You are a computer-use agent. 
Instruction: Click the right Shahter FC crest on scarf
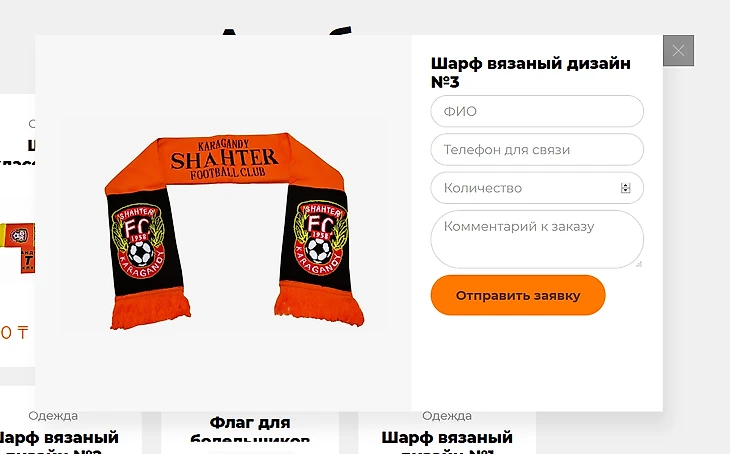tap(320, 238)
